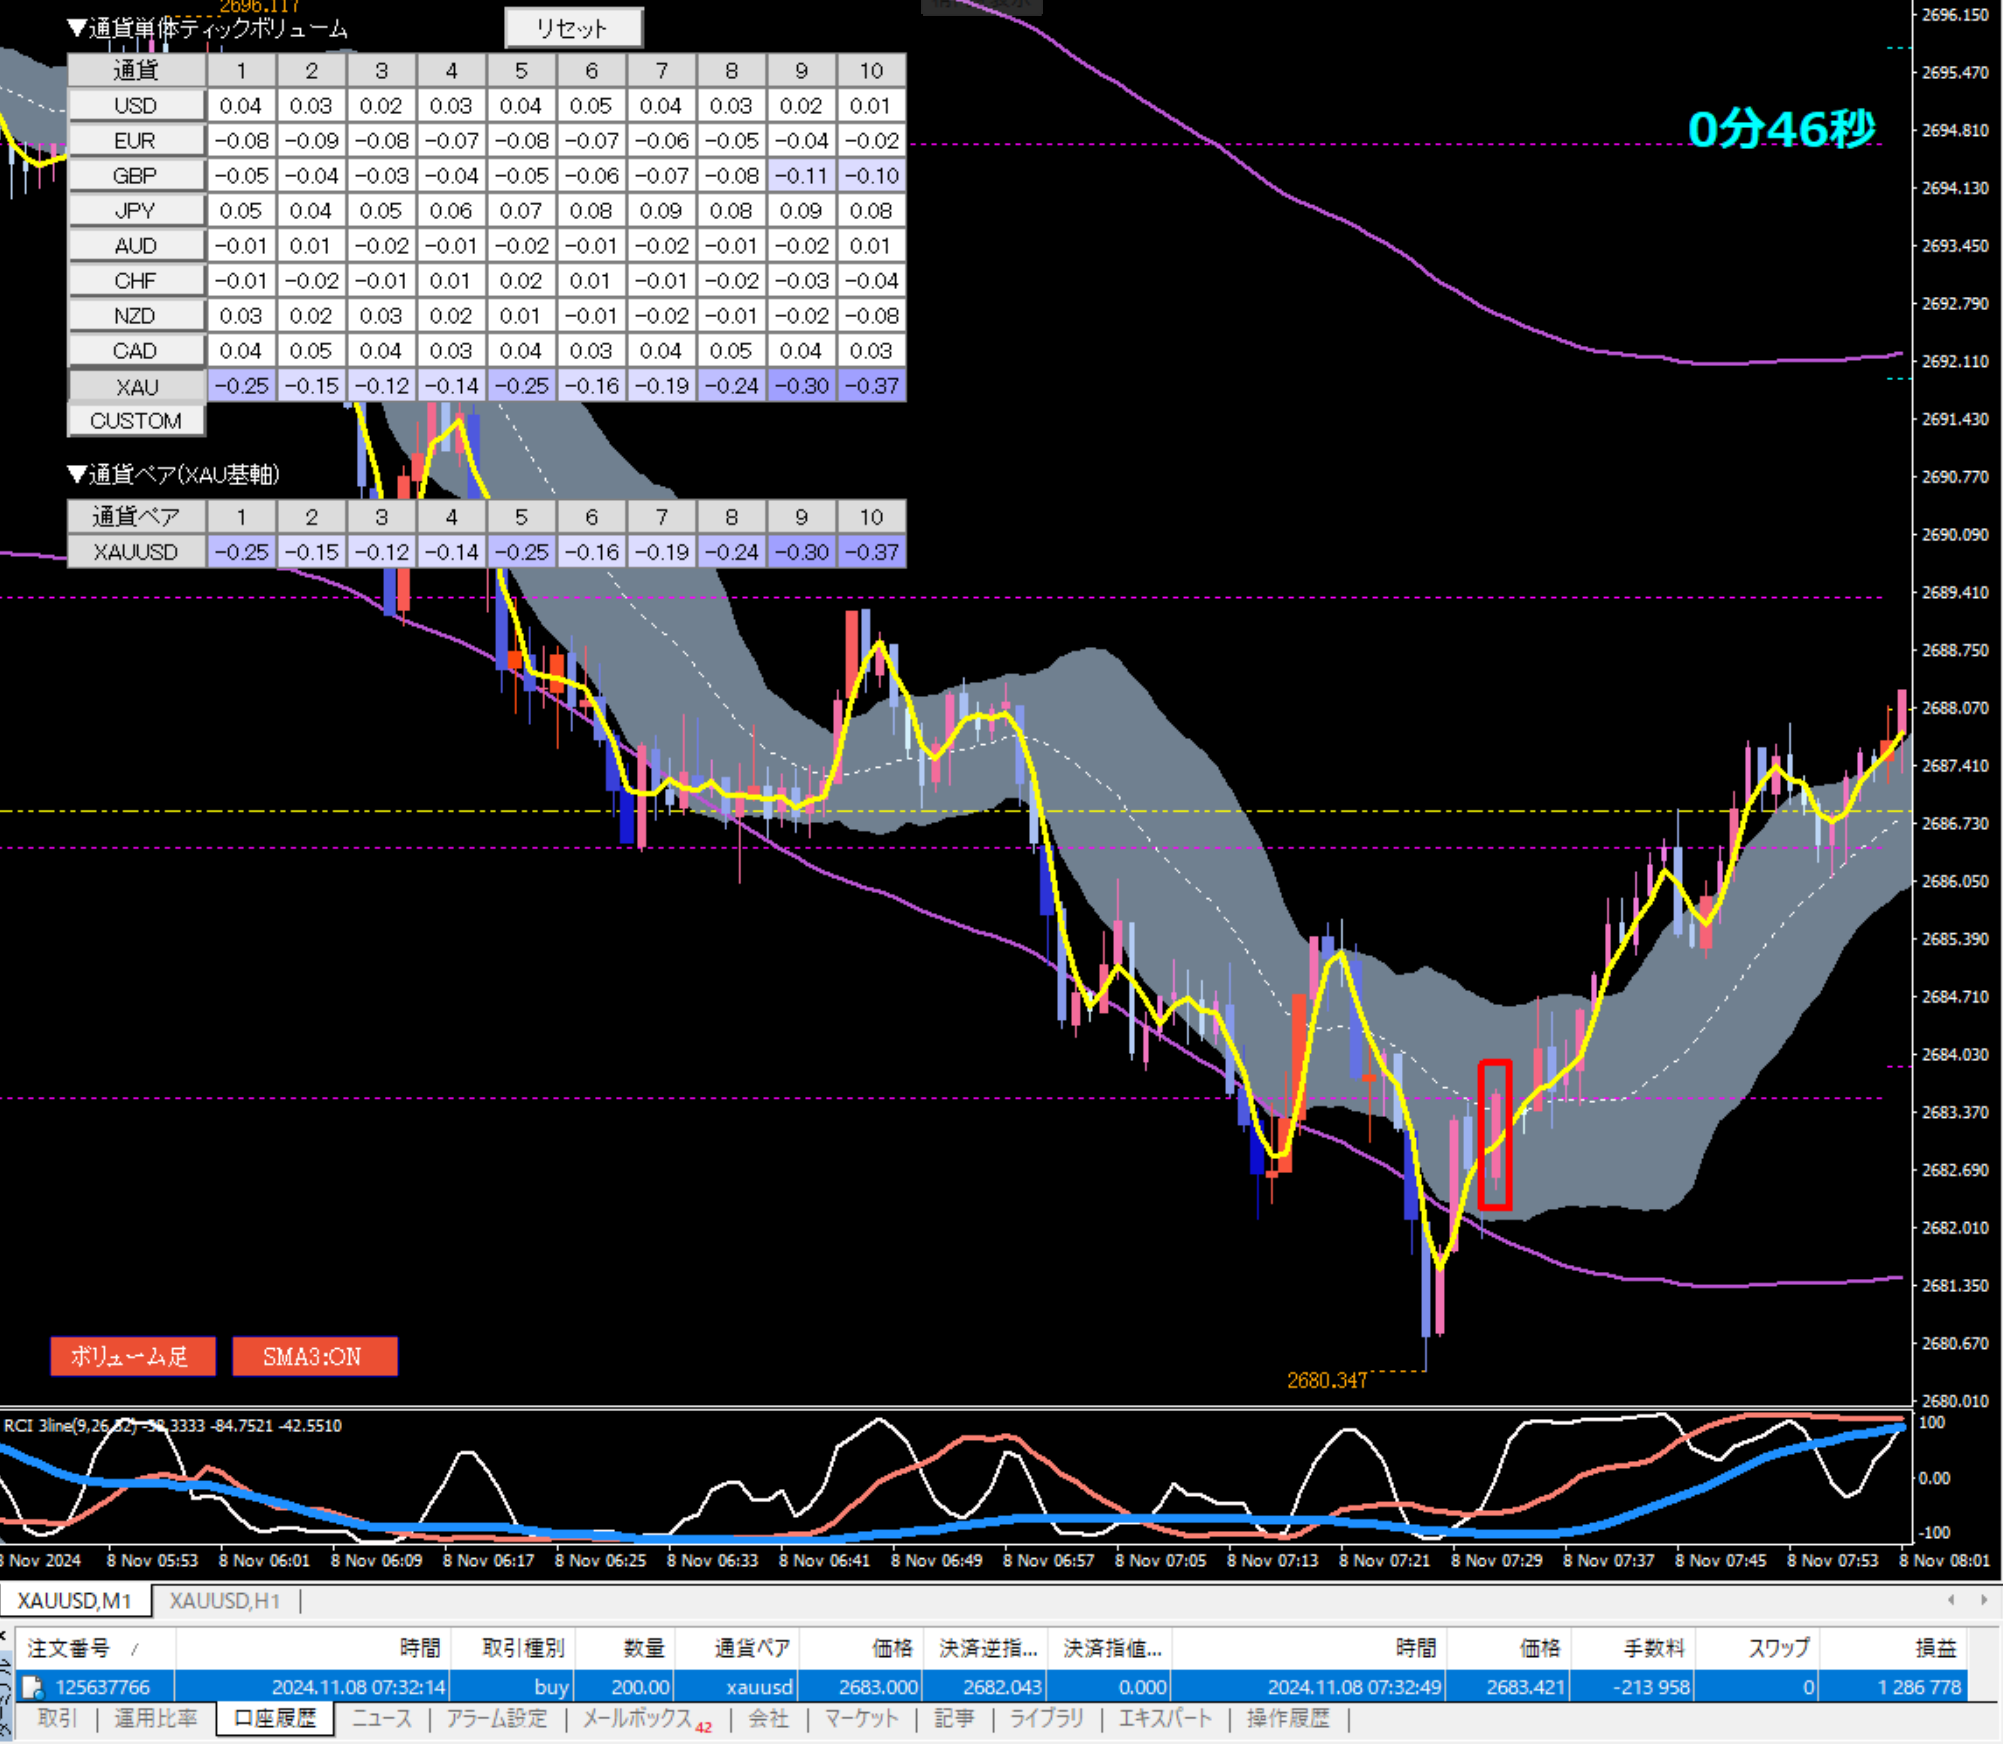This screenshot has width=2003, height=1744.
Task: Select the XAU currency row button
Action: point(136,387)
